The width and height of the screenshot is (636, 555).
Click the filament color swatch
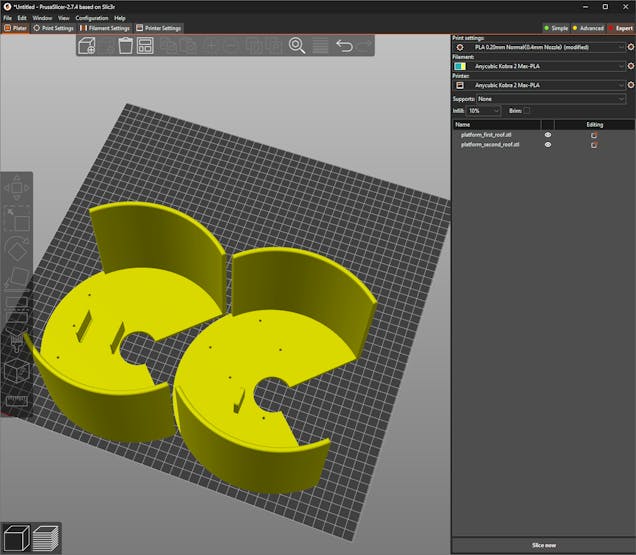460,66
